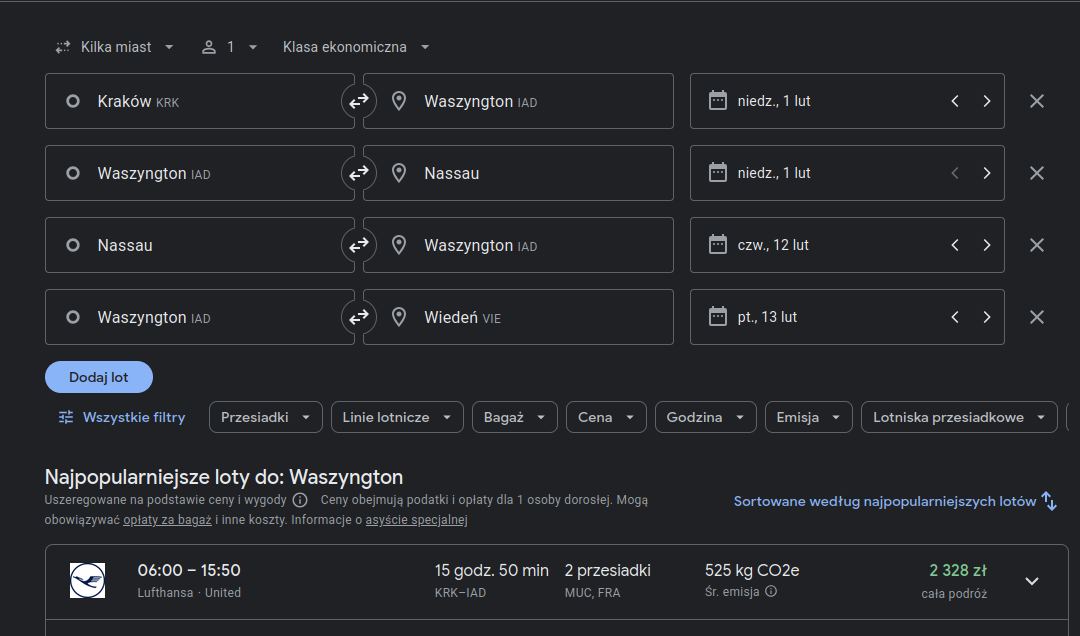Open the asyście specjalnej link
Viewport: 1080px width, 636px height.
[x=417, y=520]
